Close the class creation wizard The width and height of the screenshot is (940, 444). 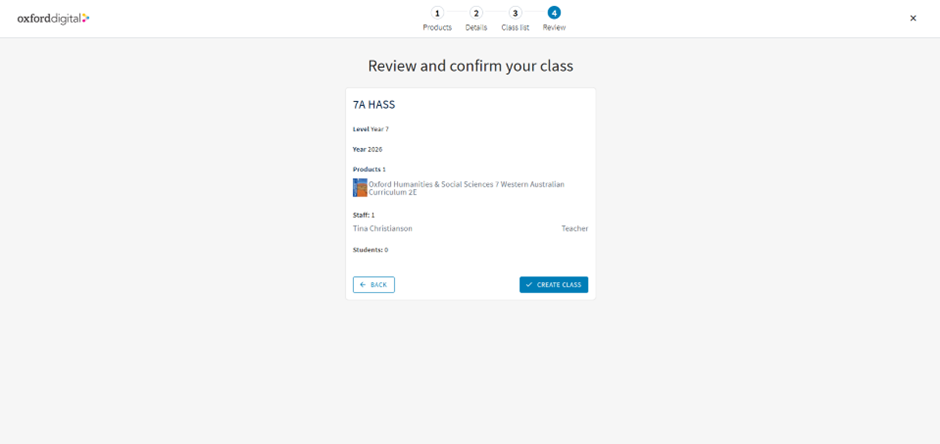[x=913, y=18]
